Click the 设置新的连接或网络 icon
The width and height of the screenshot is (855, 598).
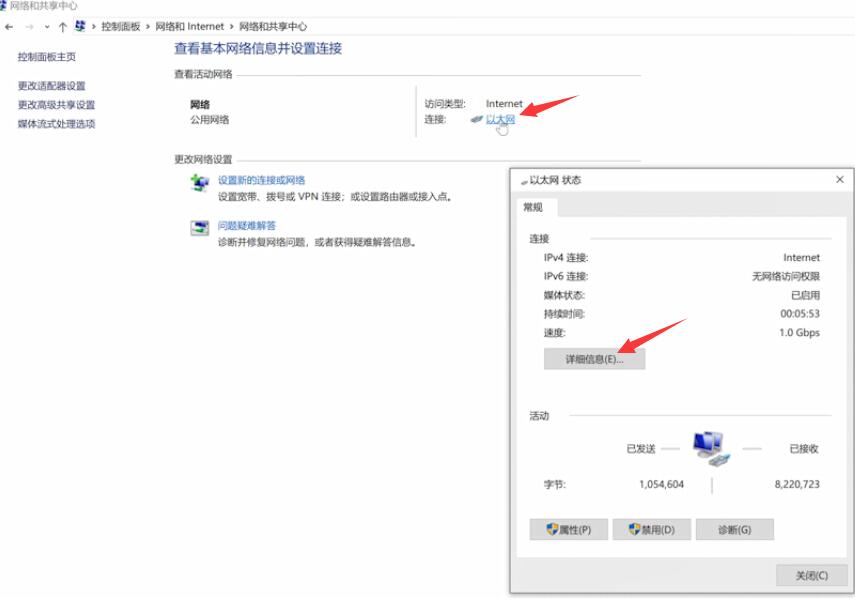[200, 183]
